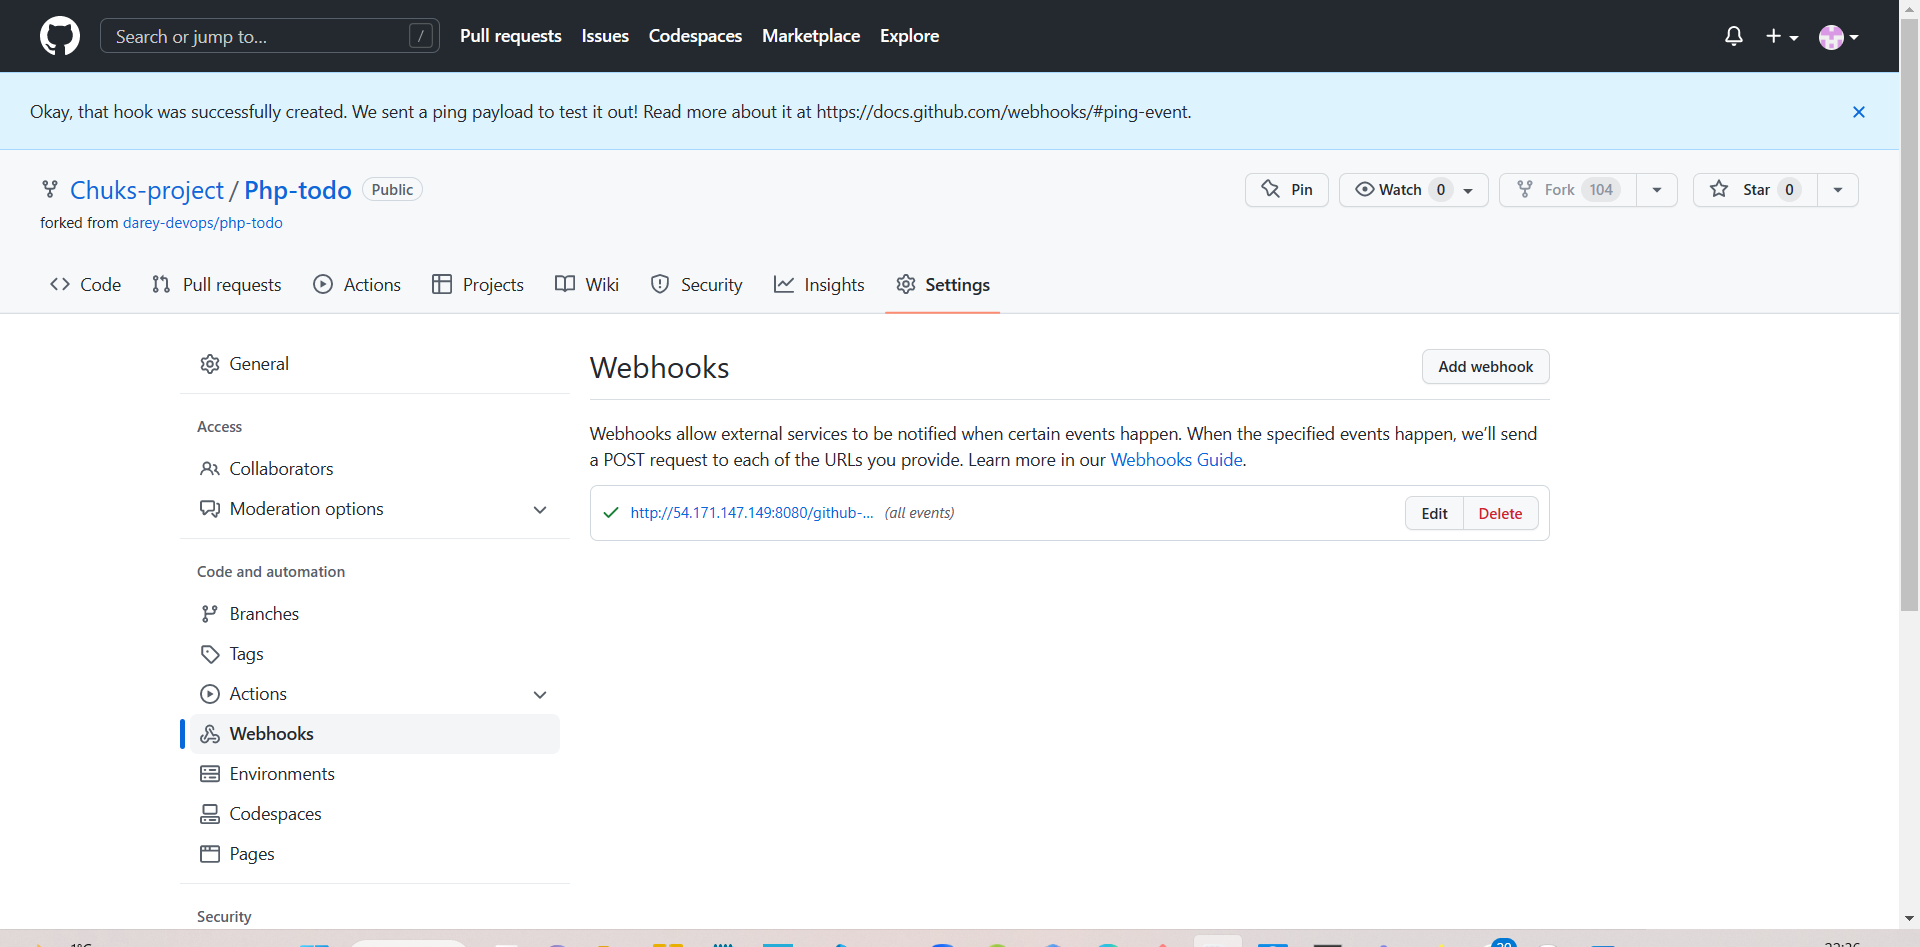This screenshot has width=1920, height=947.
Task: Open the user avatar menu
Action: pyautogui.click(x=1838, y=37)
